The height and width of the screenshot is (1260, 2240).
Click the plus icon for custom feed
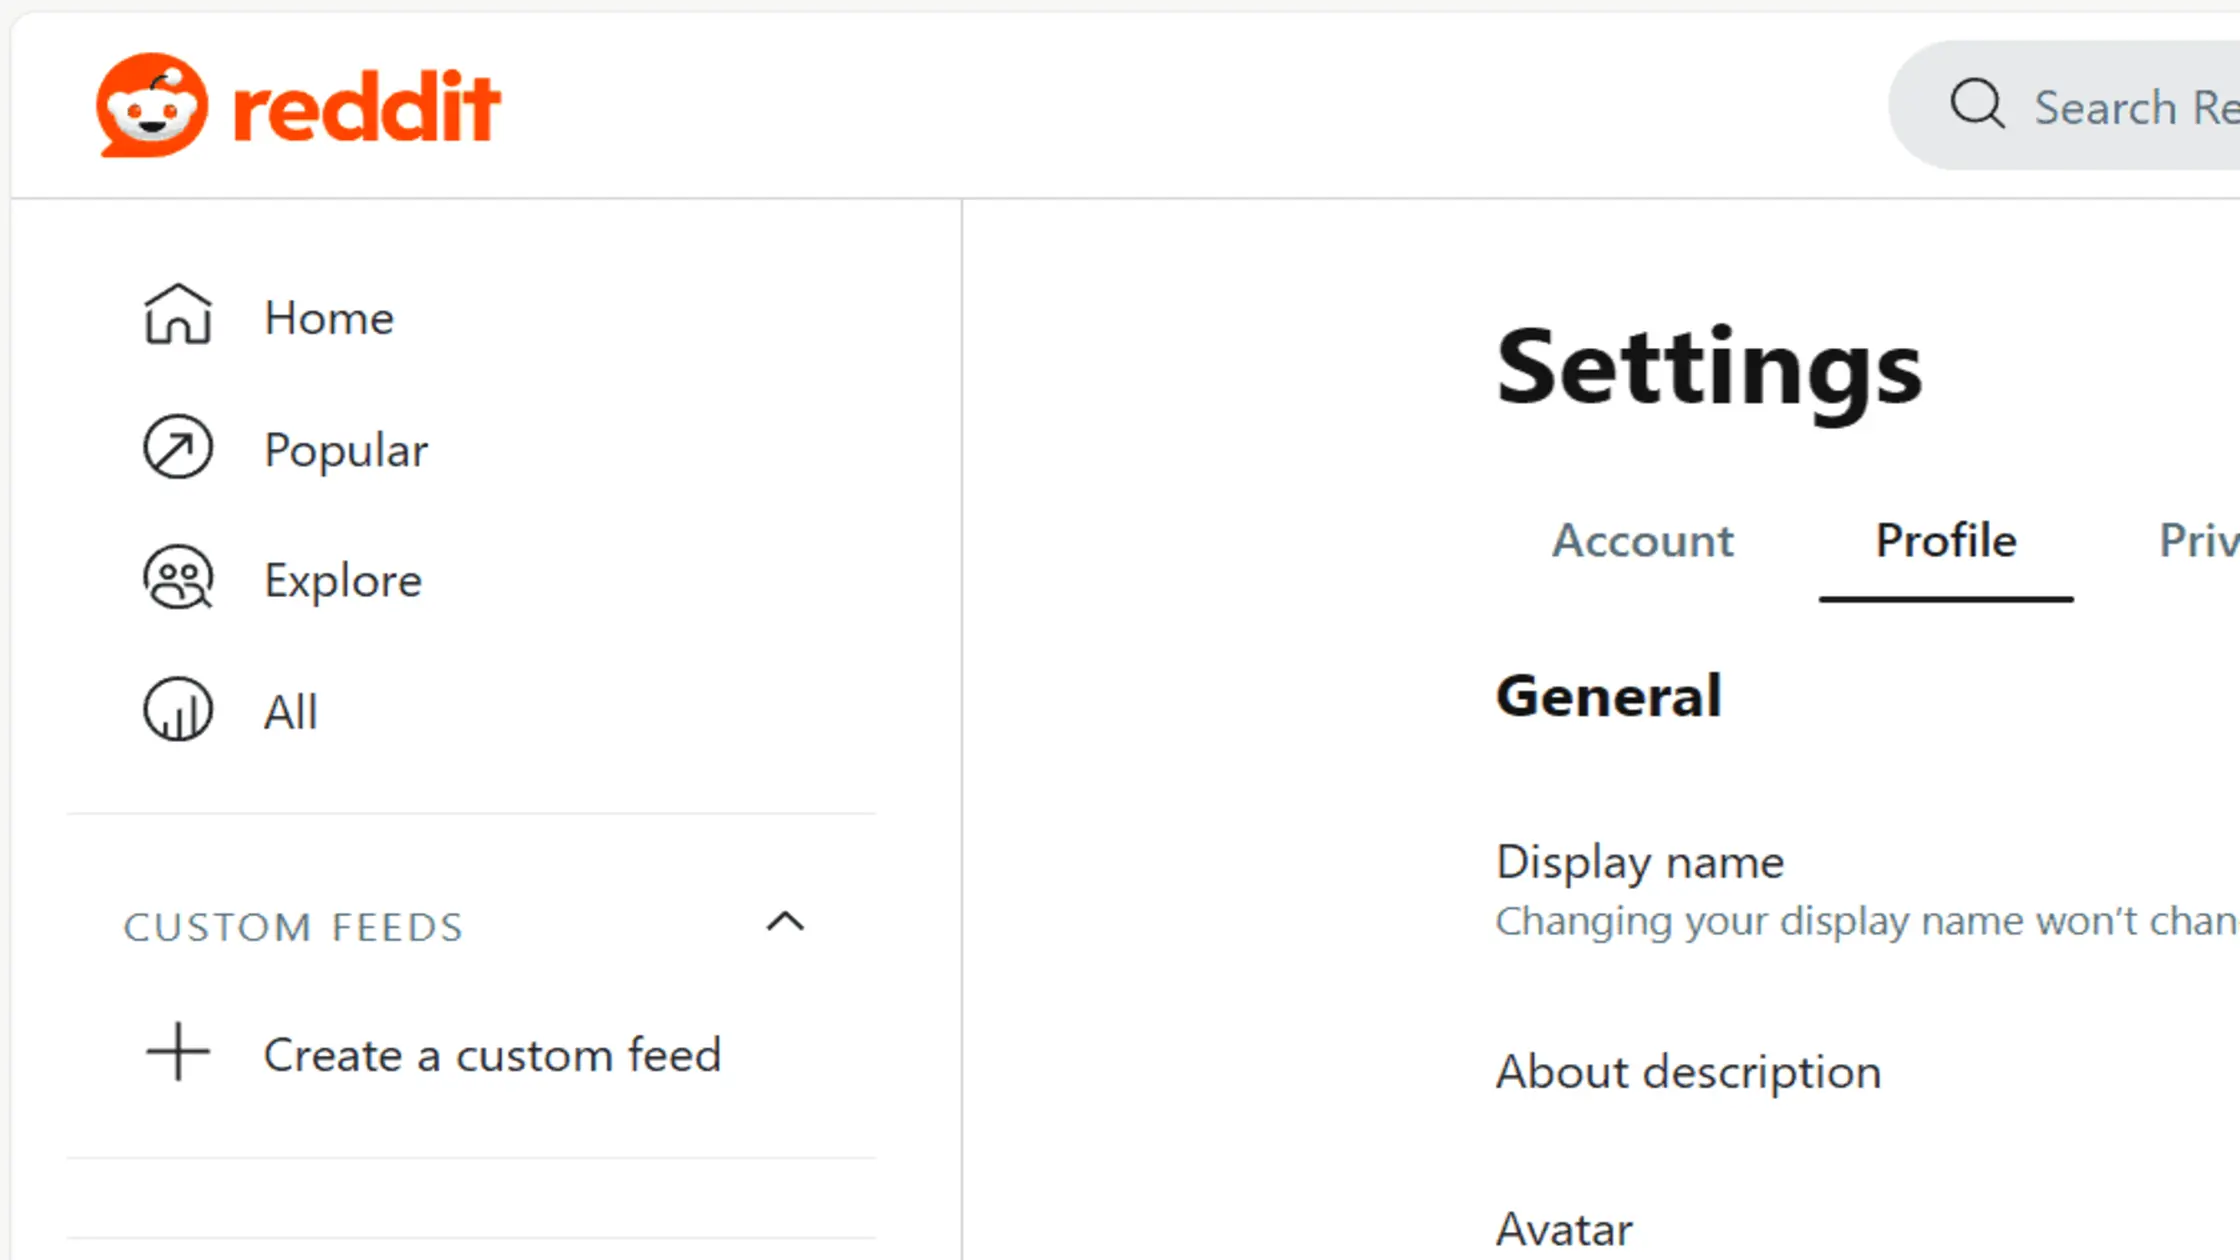click(x=176, y=1054)
